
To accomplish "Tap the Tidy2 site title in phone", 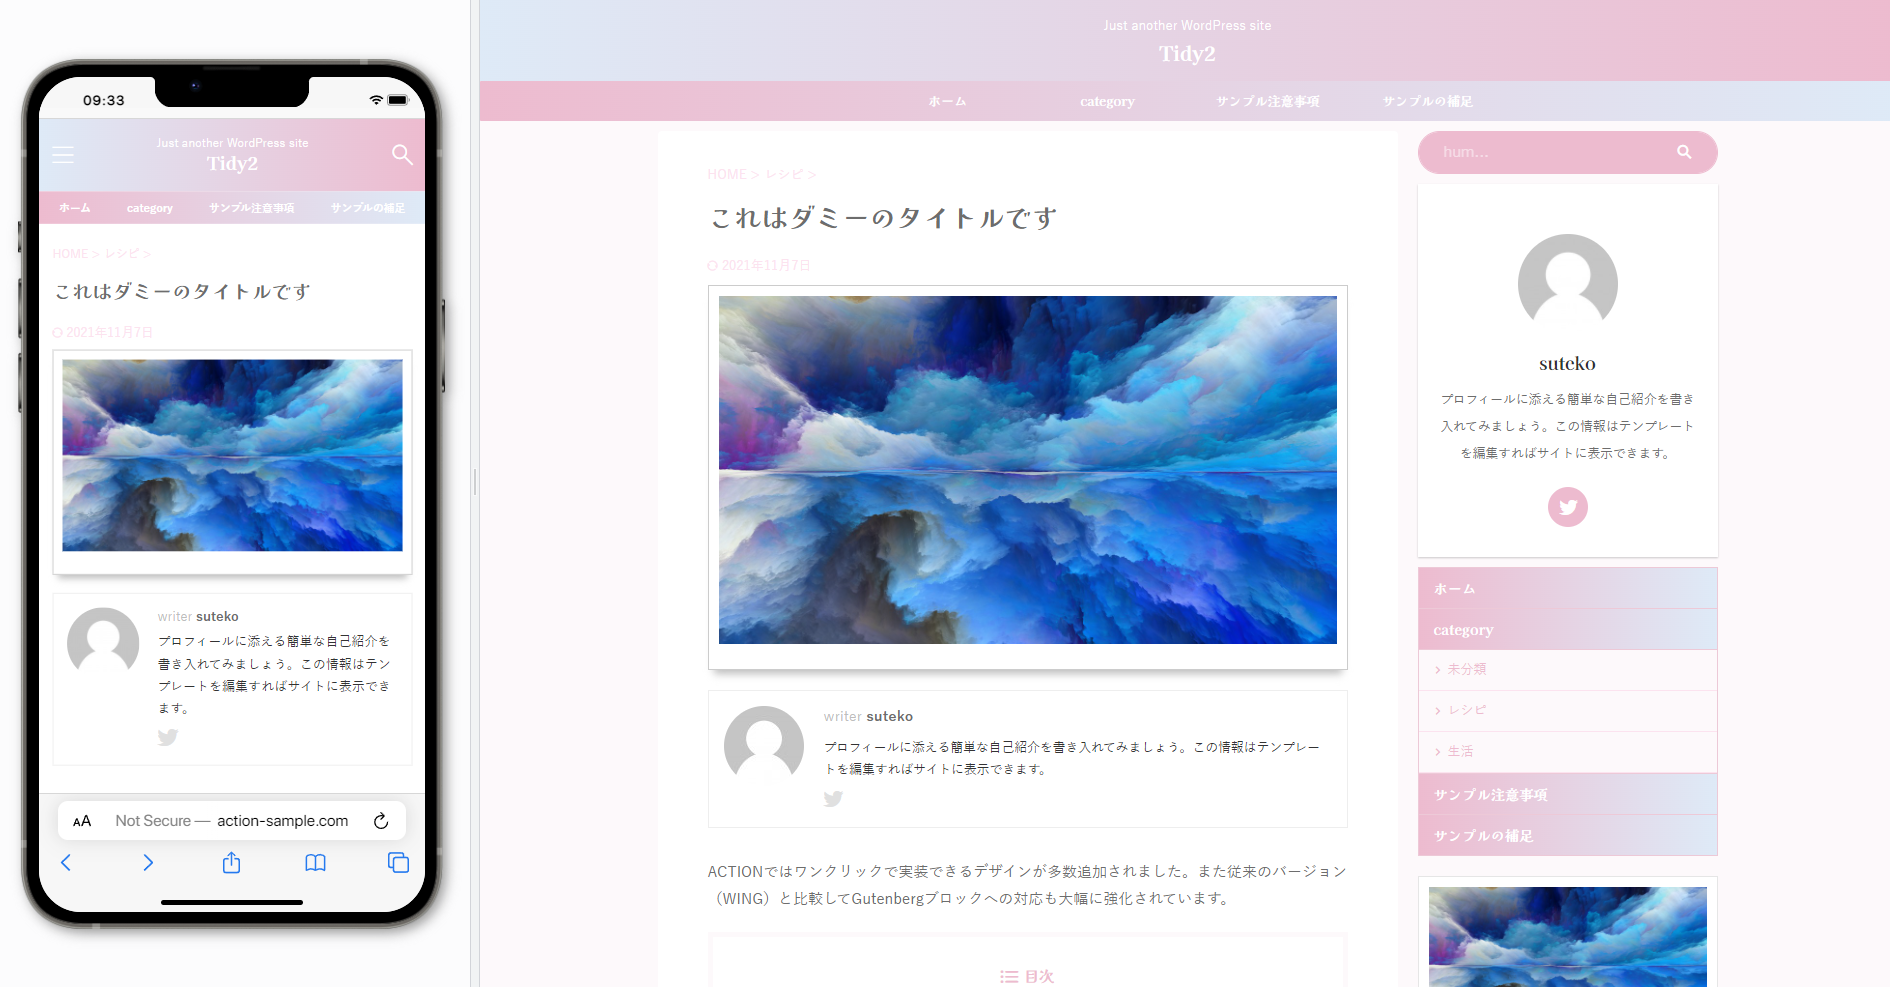I will tap(232, 164).
